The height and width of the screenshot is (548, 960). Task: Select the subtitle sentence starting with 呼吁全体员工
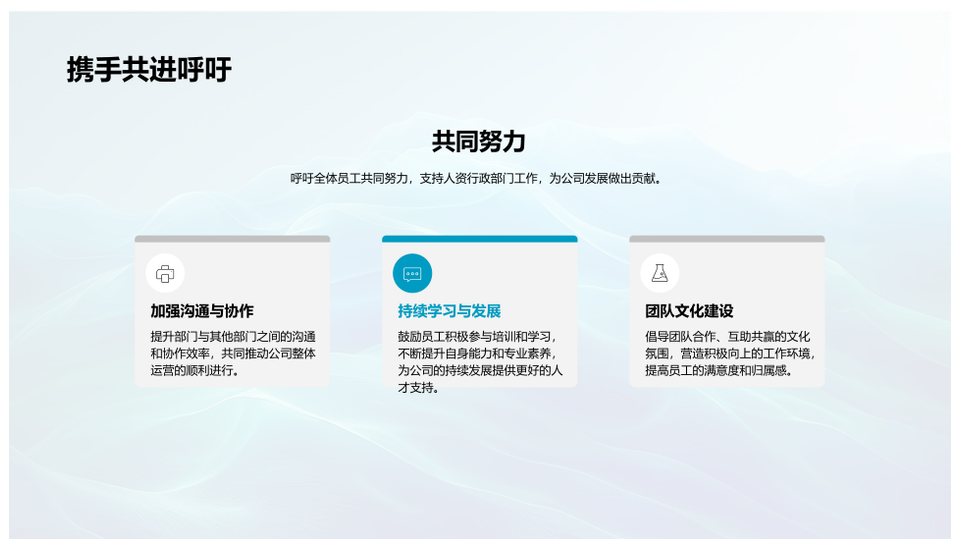pyautogui.click(x=479, y=179)
